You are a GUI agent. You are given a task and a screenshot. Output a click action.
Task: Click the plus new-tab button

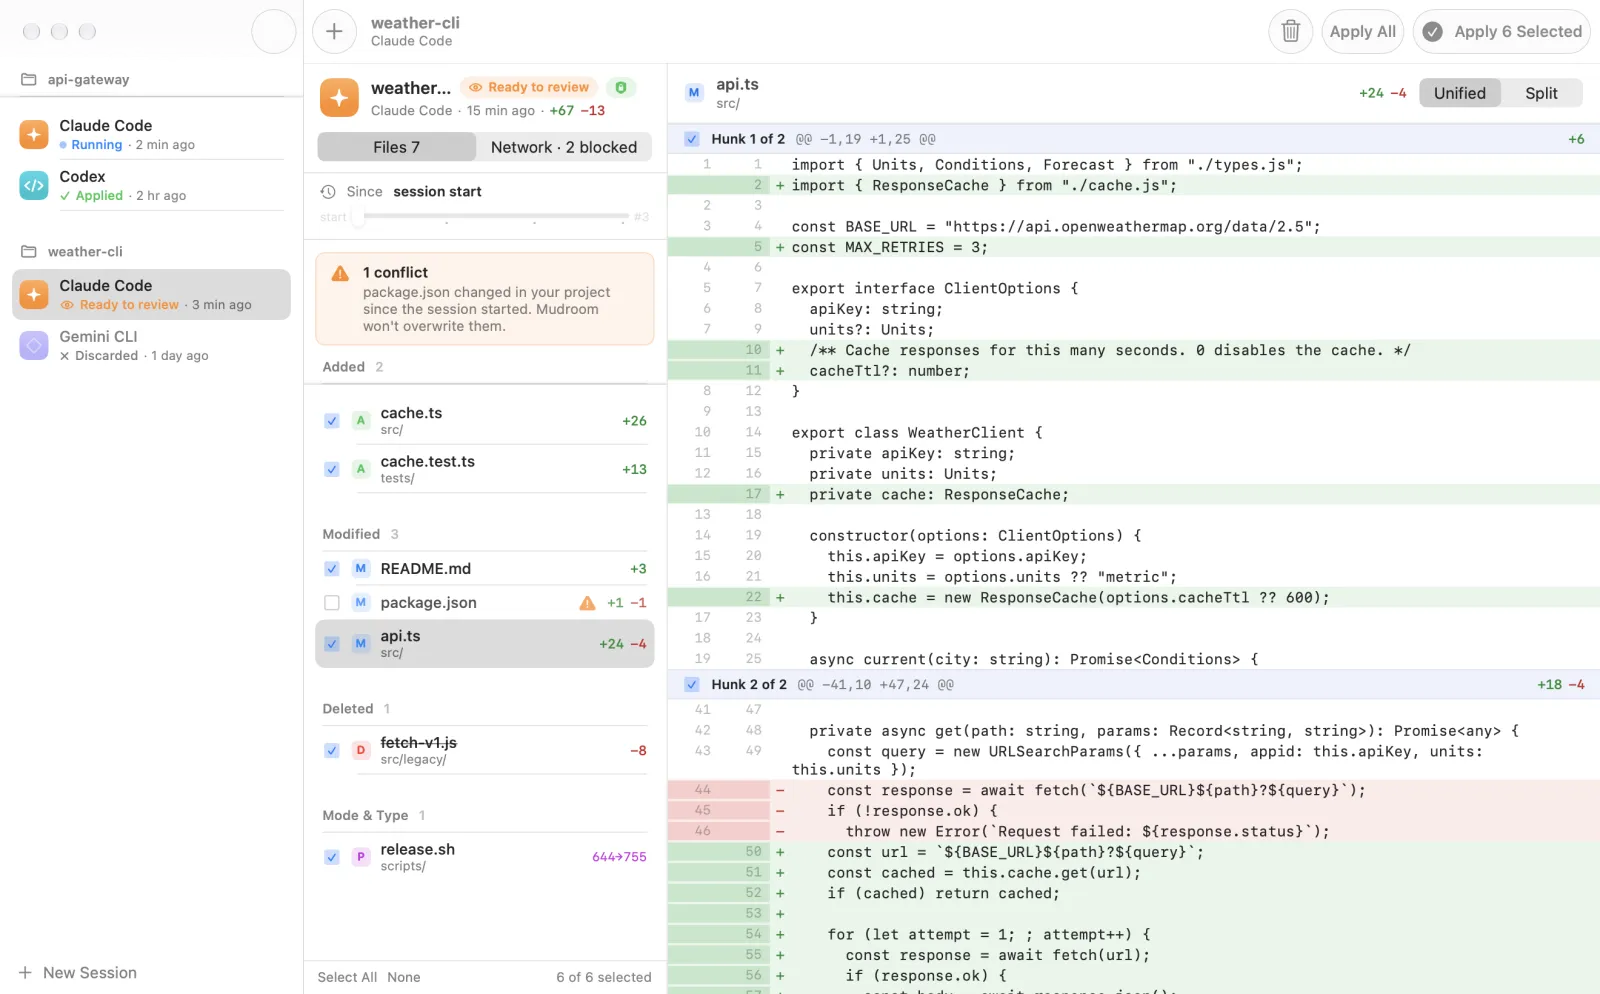[x=334, y=31]
